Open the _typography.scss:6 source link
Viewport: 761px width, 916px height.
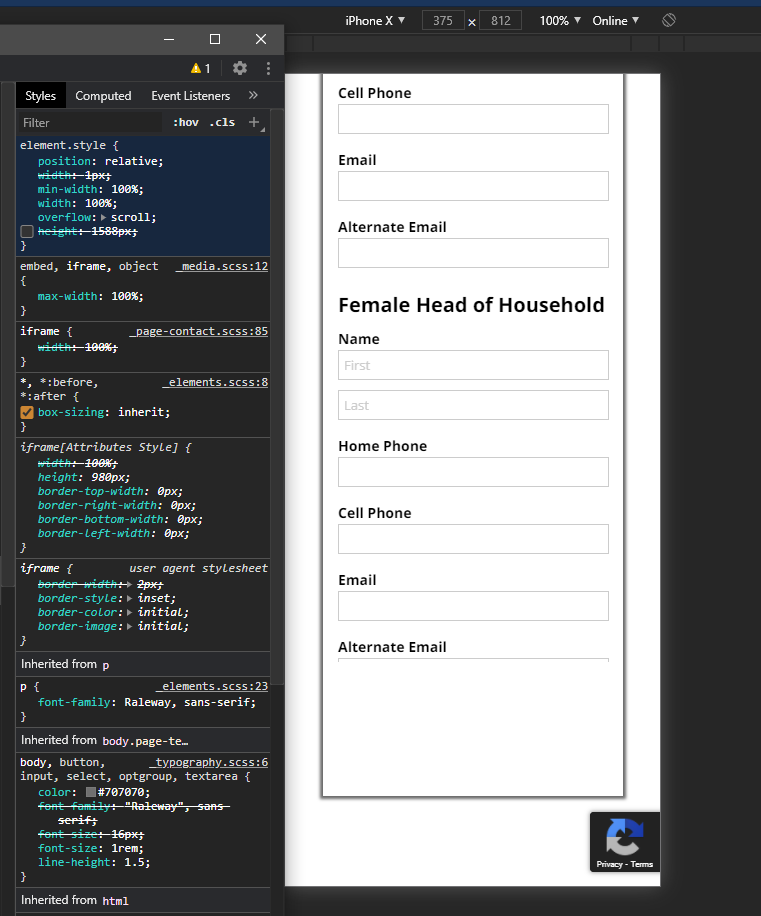[208, 762]
